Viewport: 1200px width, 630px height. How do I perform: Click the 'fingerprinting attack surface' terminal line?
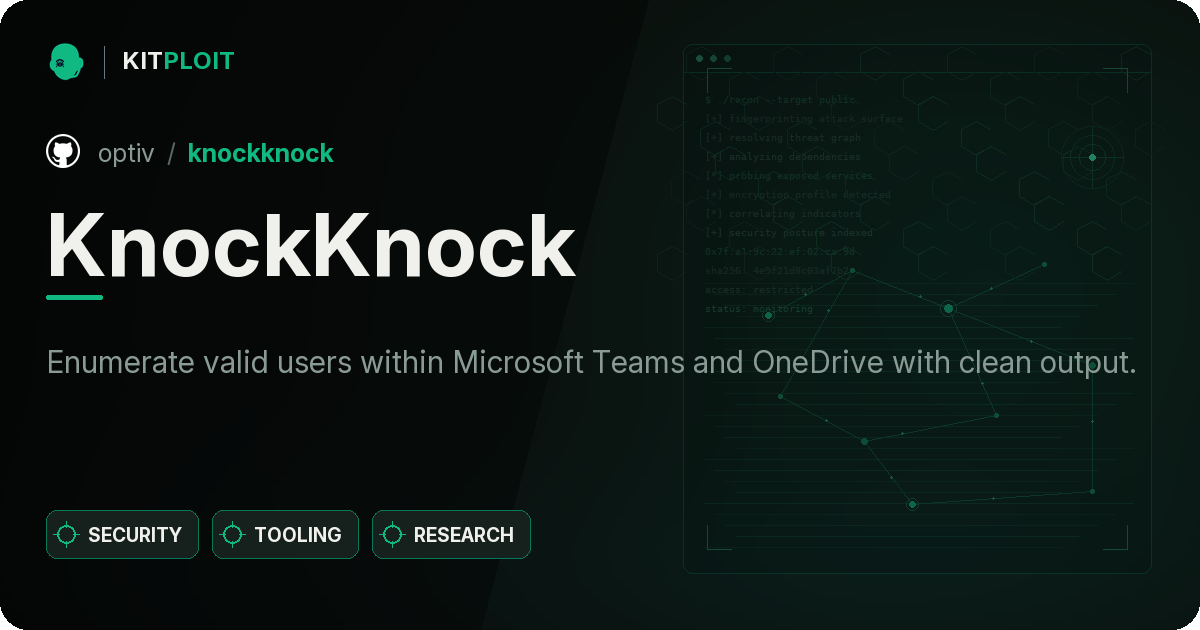(803, 119)
